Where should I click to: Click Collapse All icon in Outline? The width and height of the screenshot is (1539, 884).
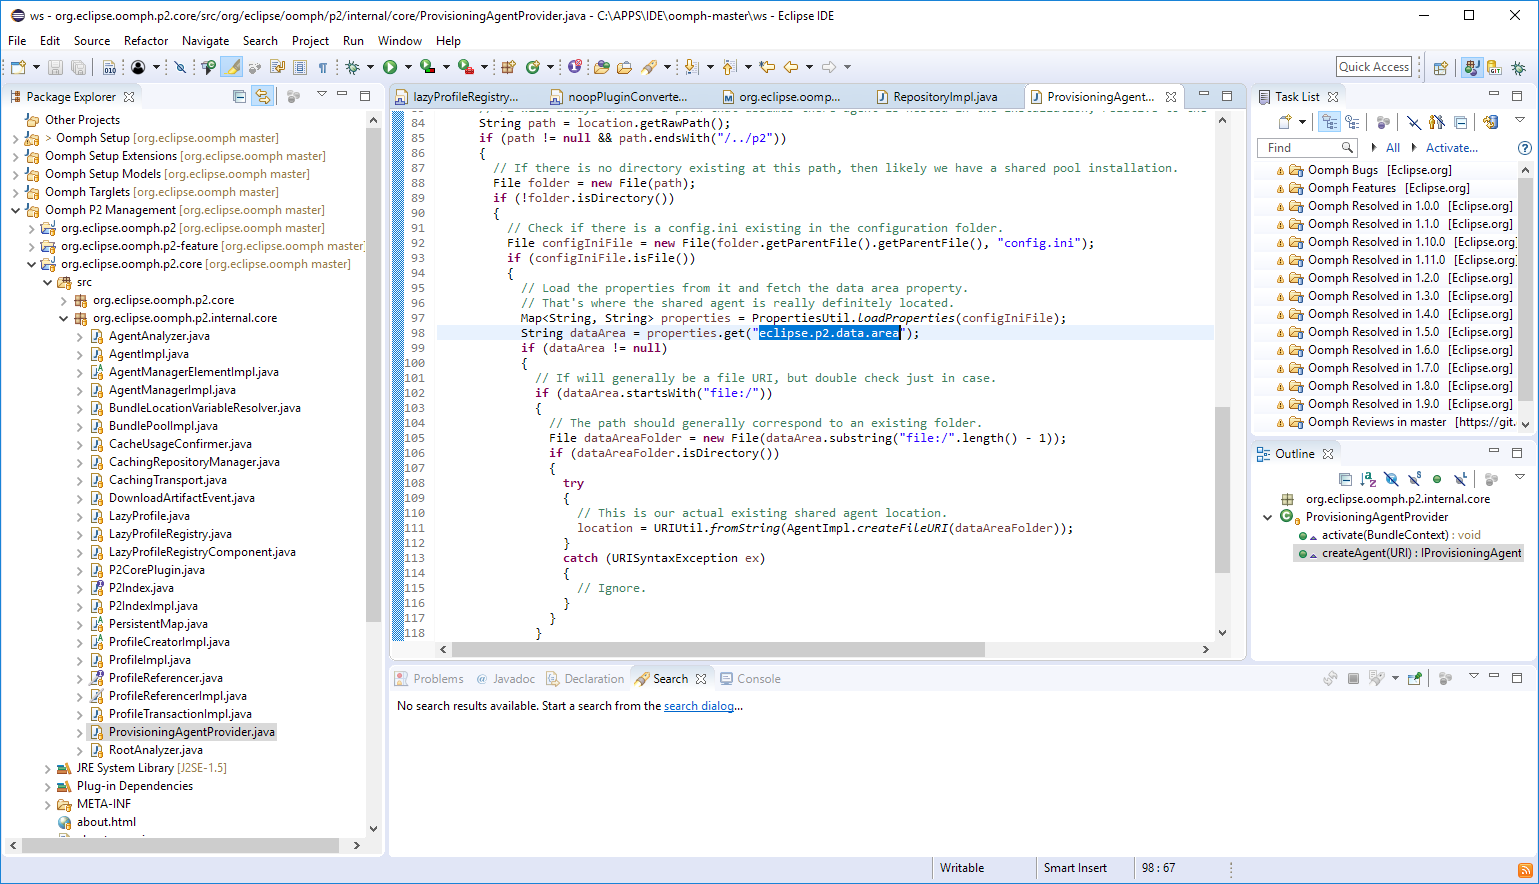(x=1346, y=479)
